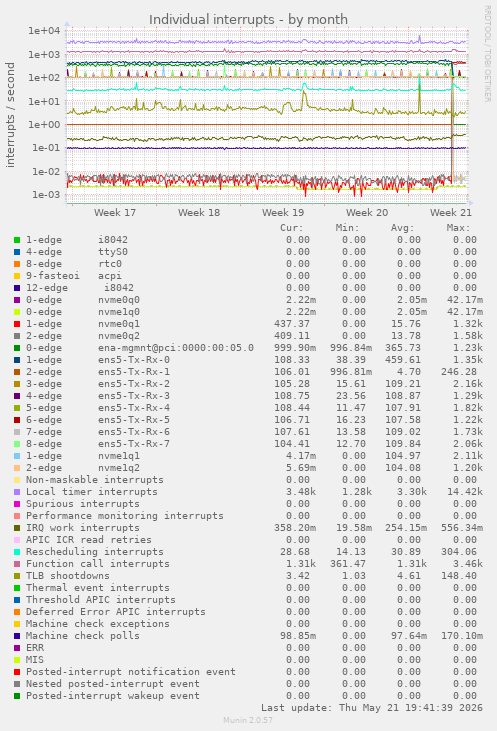The height and width of the screenshot is (731, 497).
Task: Click the Last update timestamp text
Action: [x=372, y=708]
